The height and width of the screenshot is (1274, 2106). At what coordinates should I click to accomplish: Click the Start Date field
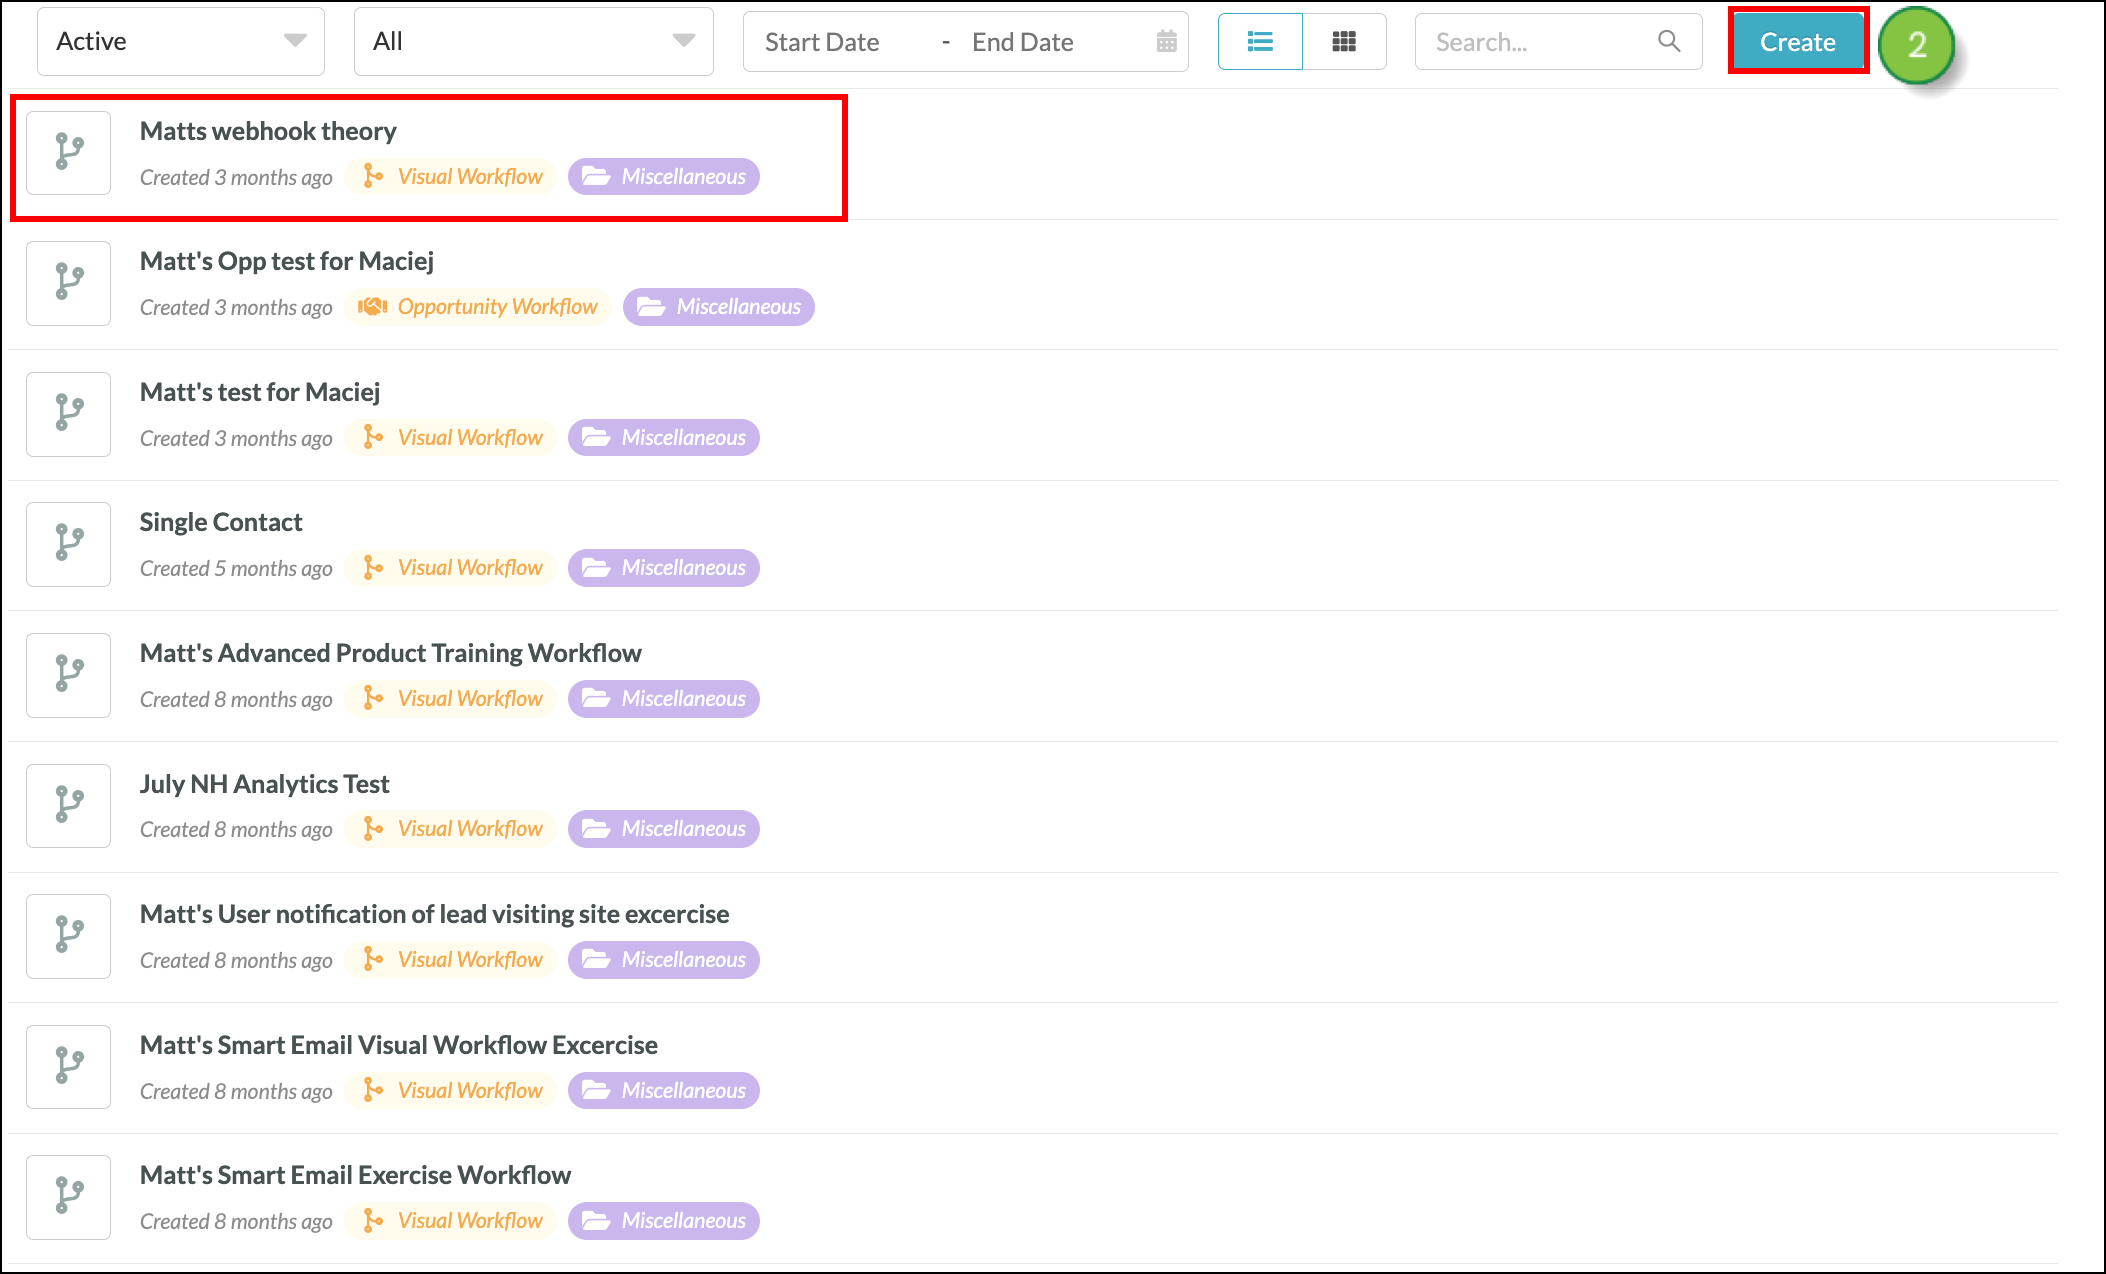[822, 42]
